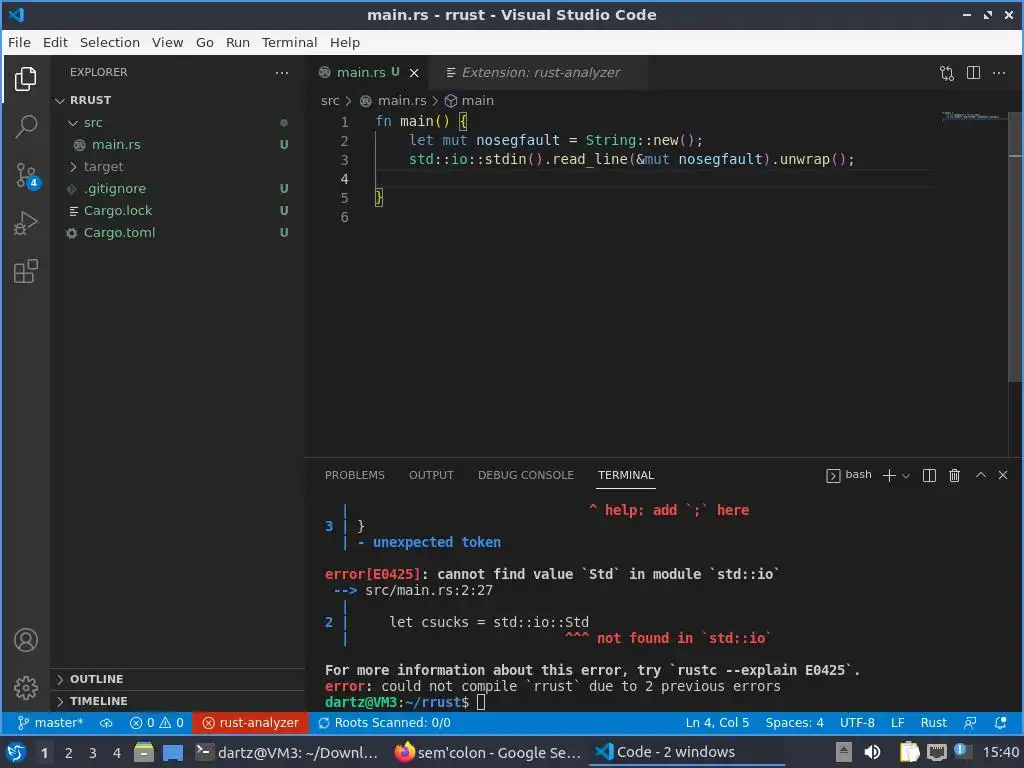The height and width of the screenshot is (768, 1024).
Task: Open the Search view in activity bar
Action: tap(25, 127)
